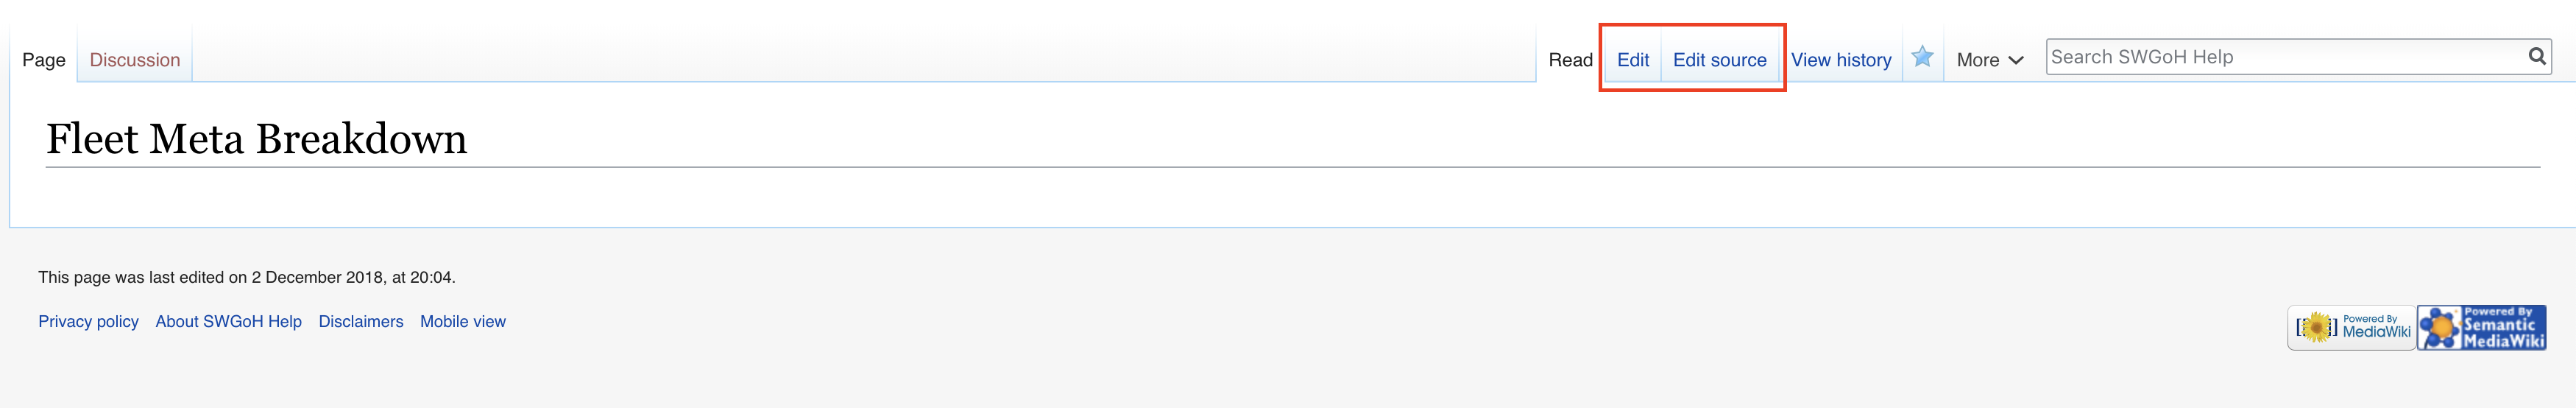Open View history tab
Screen dimensions: 2576x408
1841,60
